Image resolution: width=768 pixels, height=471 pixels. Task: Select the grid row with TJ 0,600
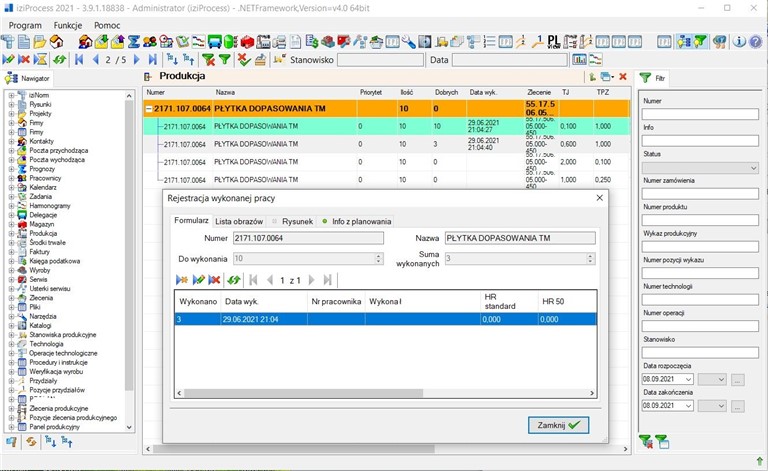pos(386,144)
